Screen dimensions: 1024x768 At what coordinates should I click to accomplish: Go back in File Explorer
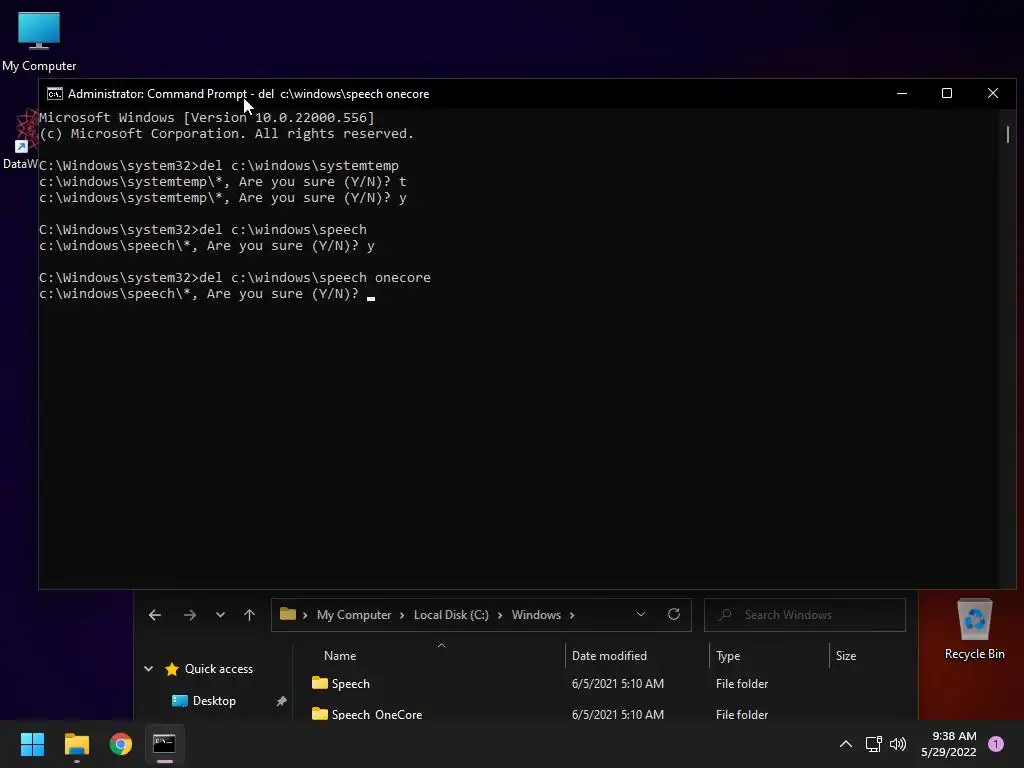pos(155,615)
